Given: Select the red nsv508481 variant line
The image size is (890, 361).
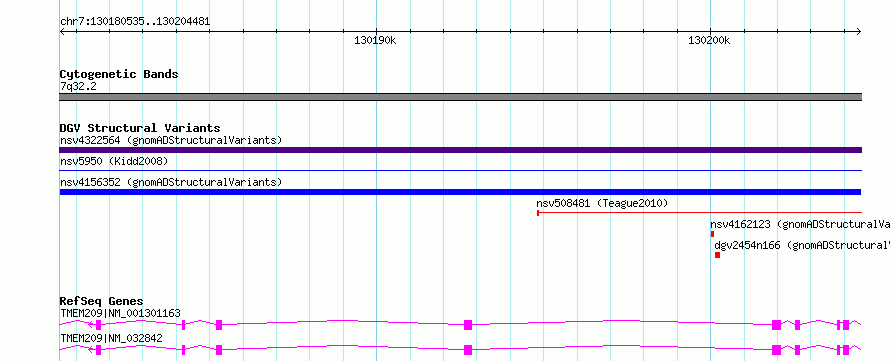Looking at the screenshot, I should (x=699, y=213).
